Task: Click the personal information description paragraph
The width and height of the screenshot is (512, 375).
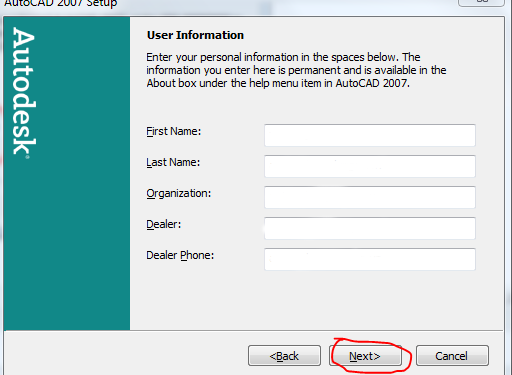Action: [x=296, y=70]
